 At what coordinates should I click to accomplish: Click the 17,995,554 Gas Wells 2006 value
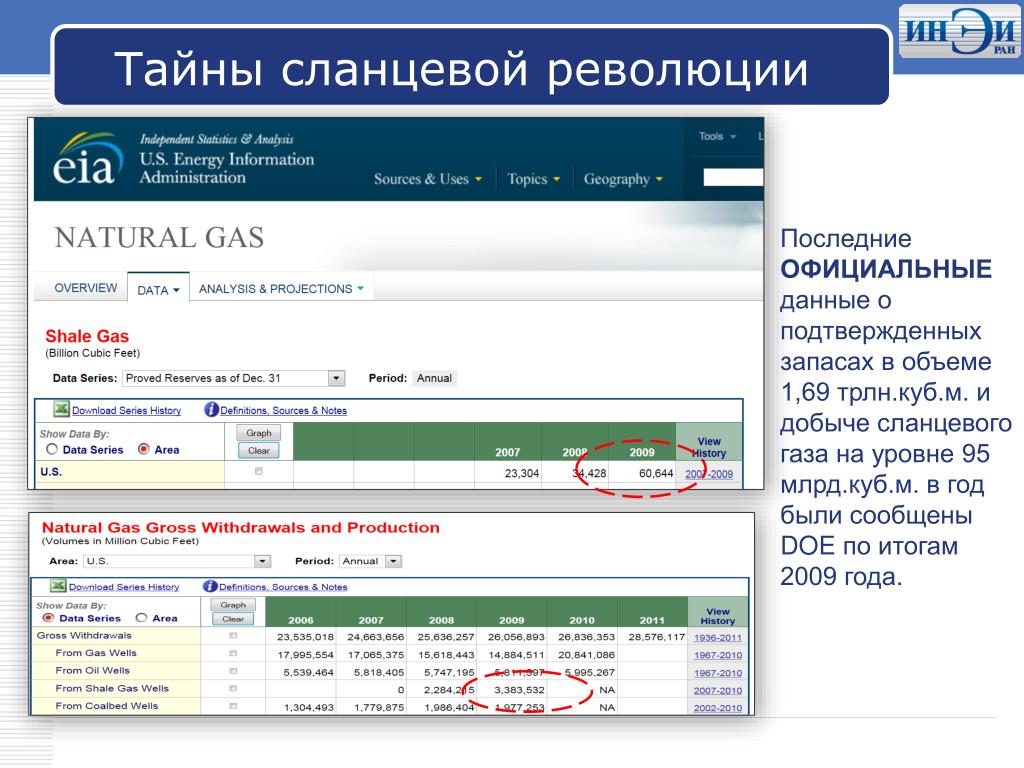click(305, 654)
